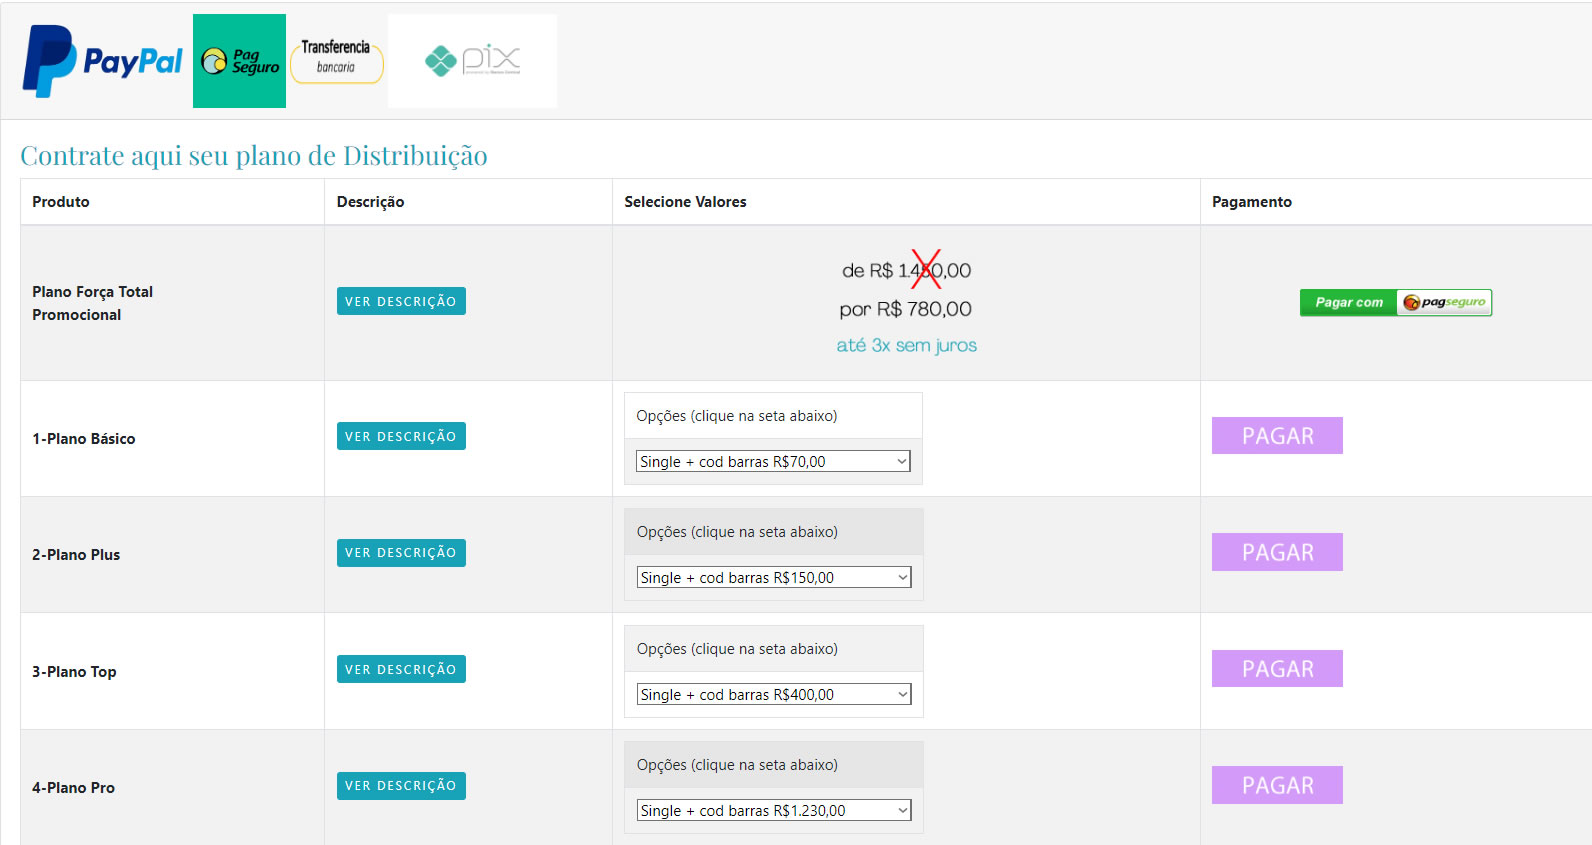Click the Transferencia bancaria icon
This screenshot has width=1592, height=845.
click(x=336, y=60)
